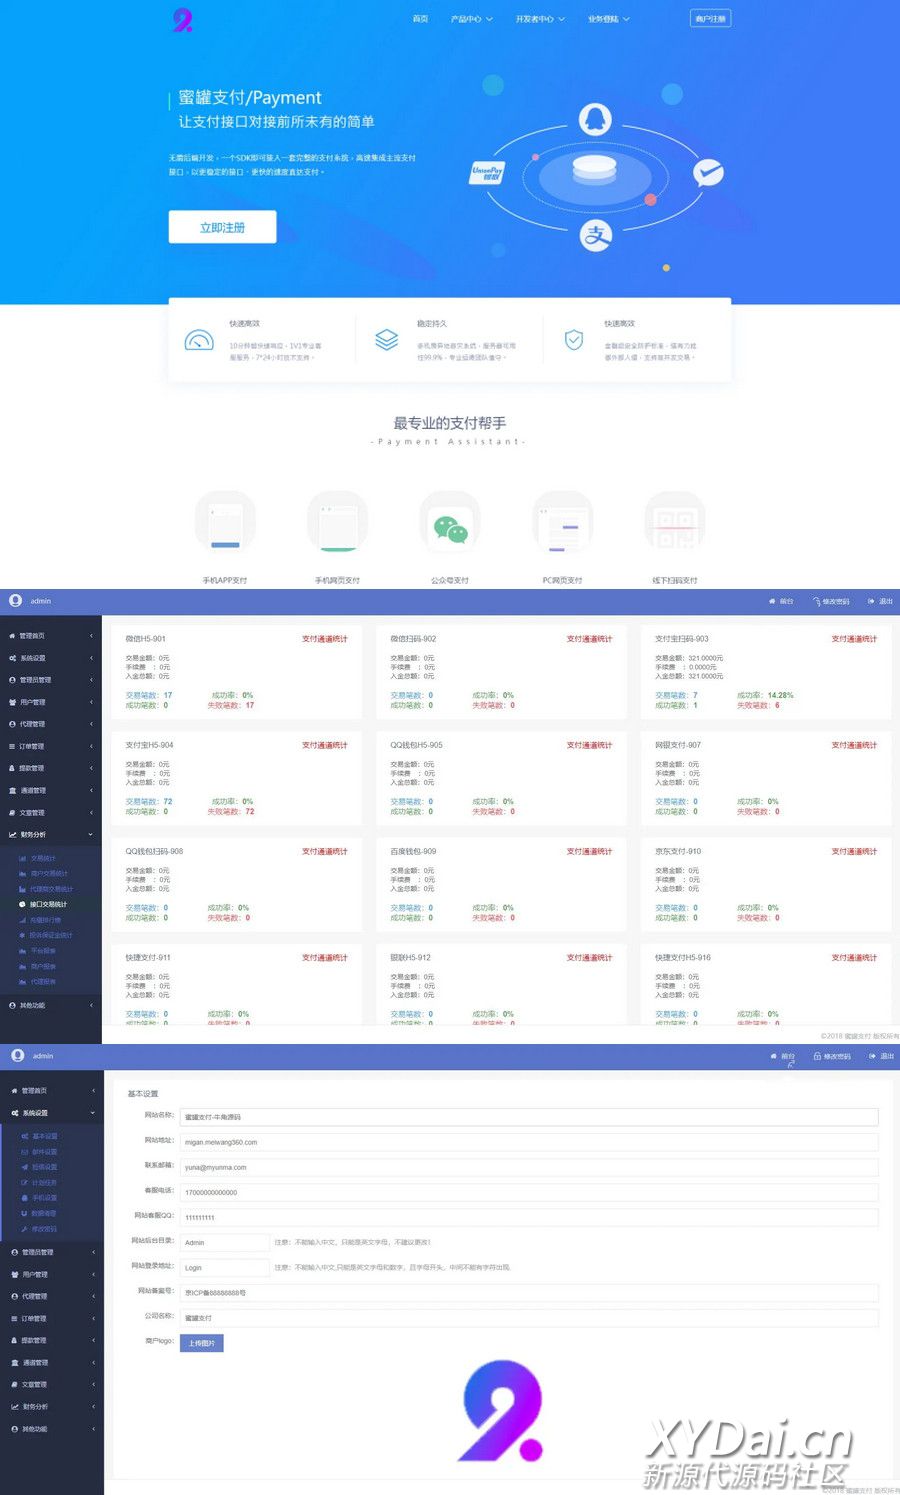The width and height of the screenshot is (900, 1495).
Task: Click the speedometer icon beside 快速高效
Action: point(199,340)
